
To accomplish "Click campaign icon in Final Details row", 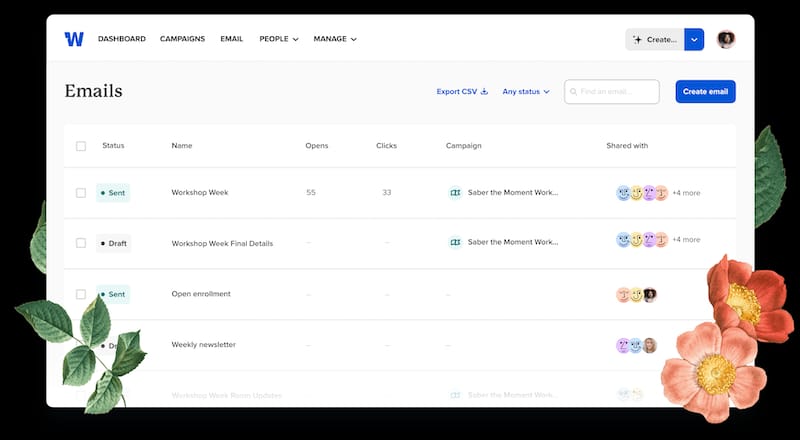I will (x=455, y=242).
